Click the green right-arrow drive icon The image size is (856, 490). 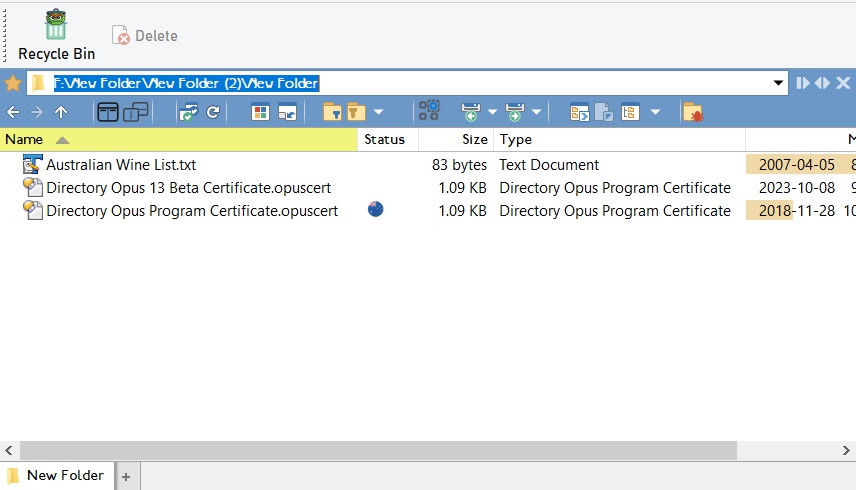point(515,112)
